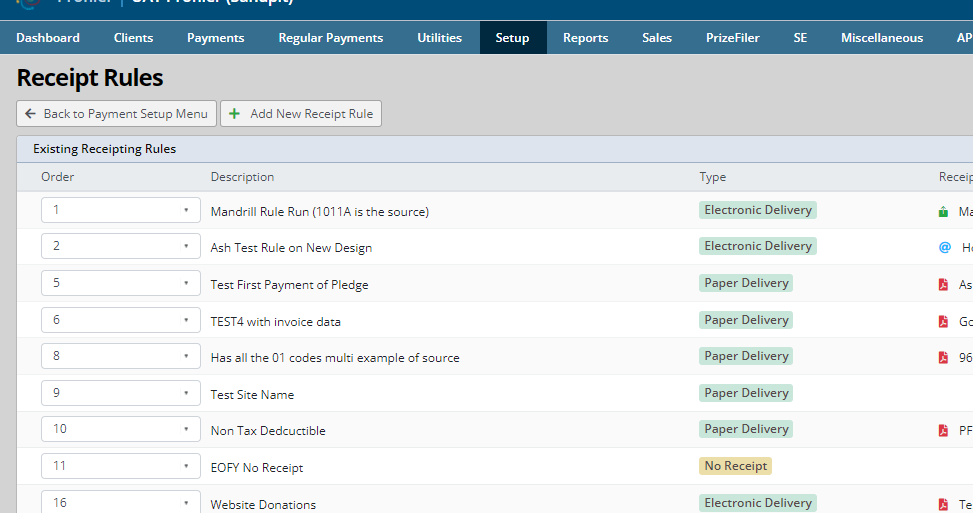
Task: Click 'Non Tax Dedcuctible' description
Action: click(268, 430)
